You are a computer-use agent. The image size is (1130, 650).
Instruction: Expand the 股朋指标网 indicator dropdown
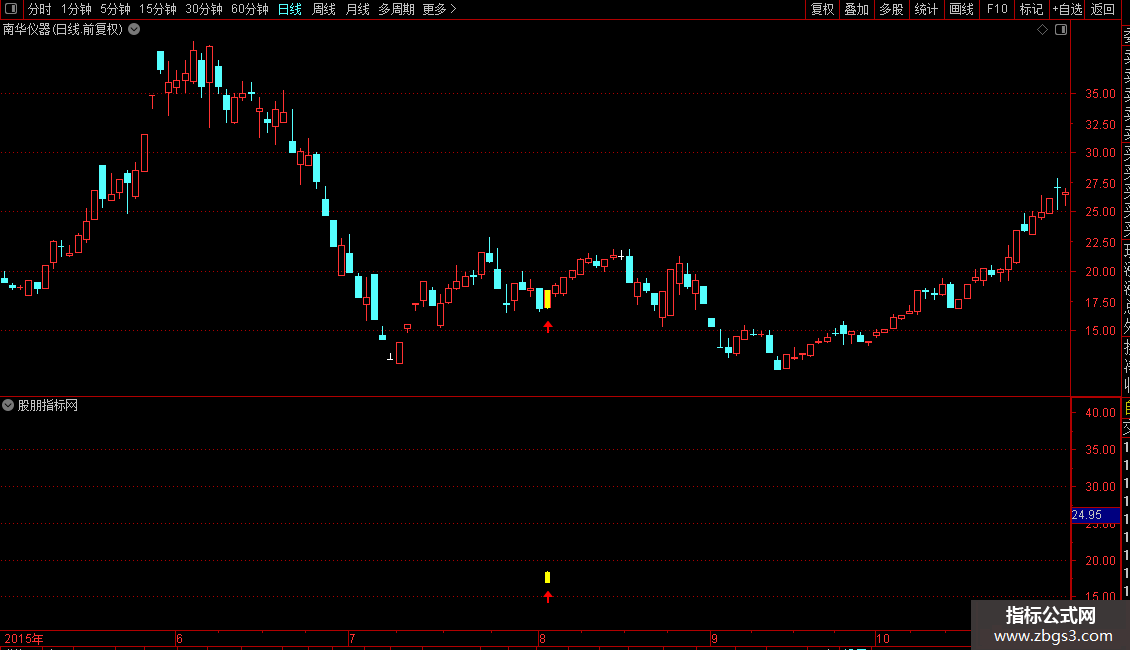coord(8,405)
